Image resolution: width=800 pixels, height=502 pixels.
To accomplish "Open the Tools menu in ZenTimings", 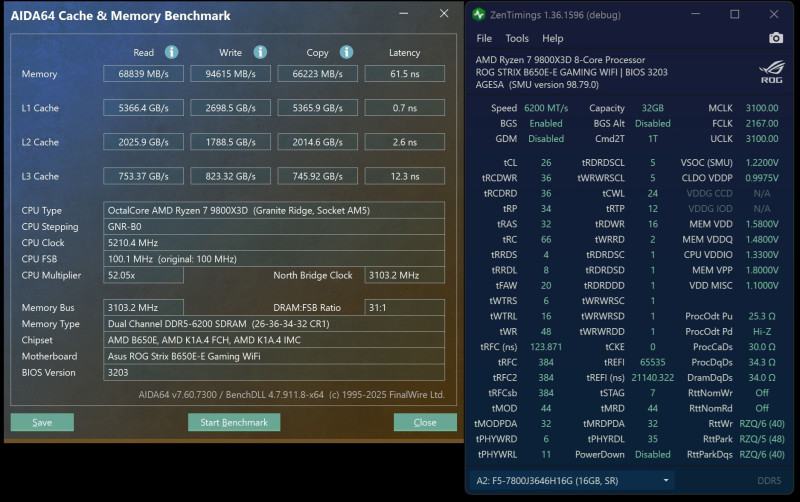I will (517, 38).
